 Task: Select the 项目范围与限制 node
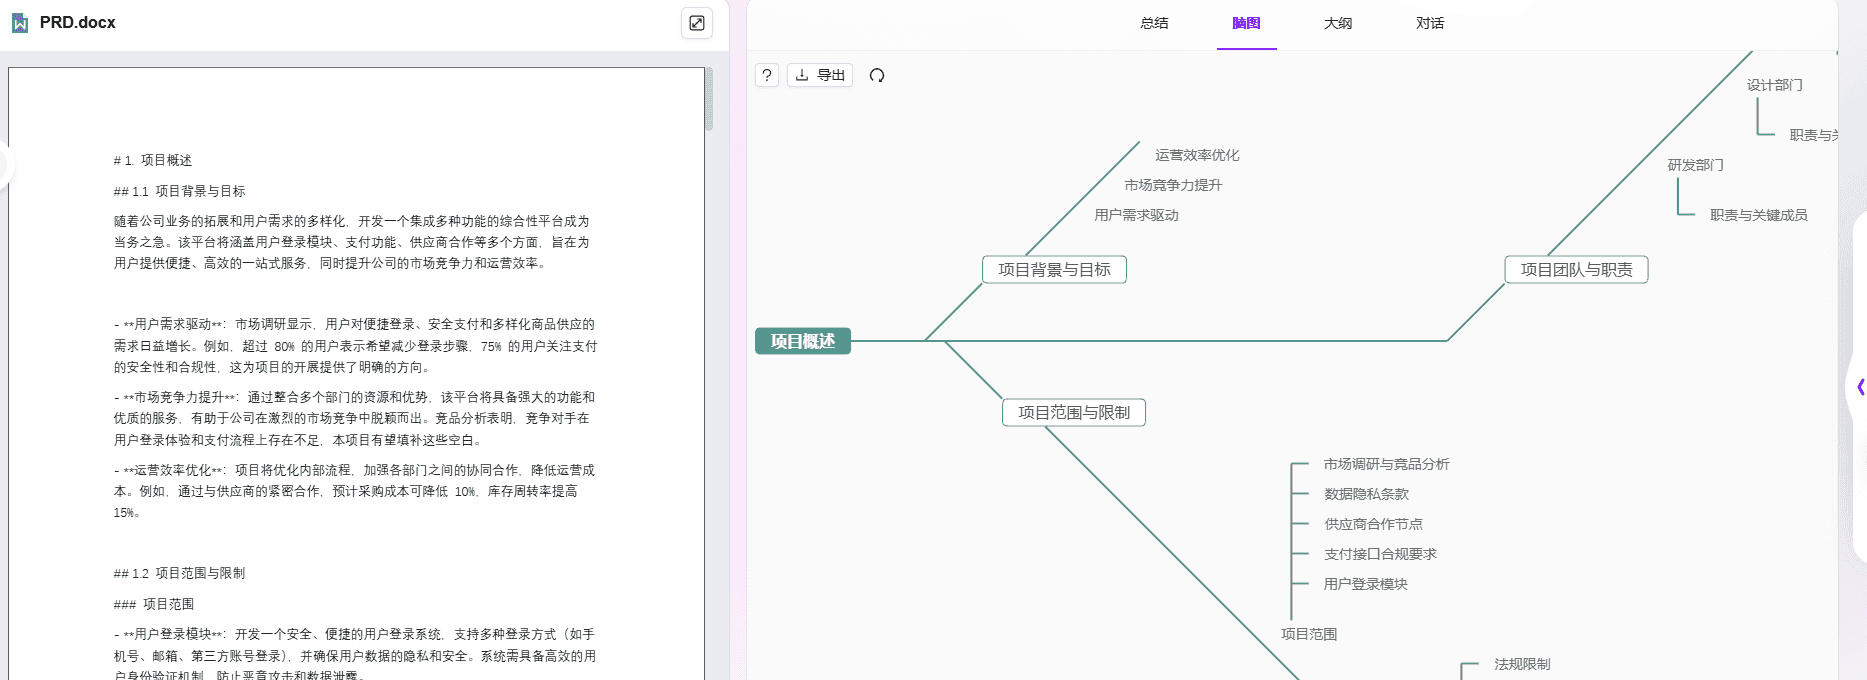point(1074,413)
